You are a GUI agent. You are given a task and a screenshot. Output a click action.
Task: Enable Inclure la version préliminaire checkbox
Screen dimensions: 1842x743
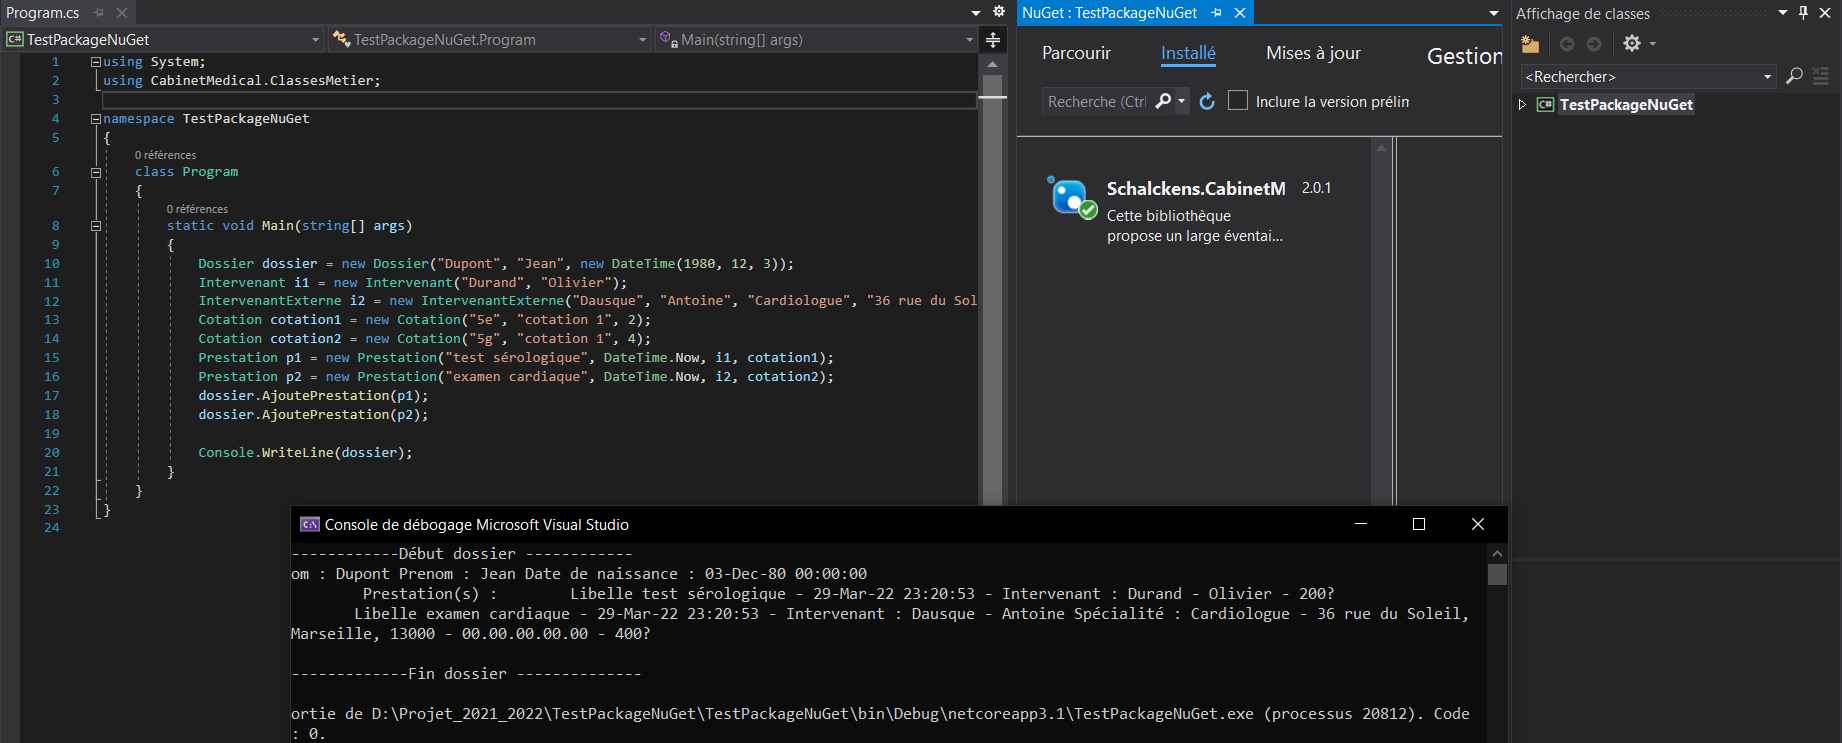1238,101
